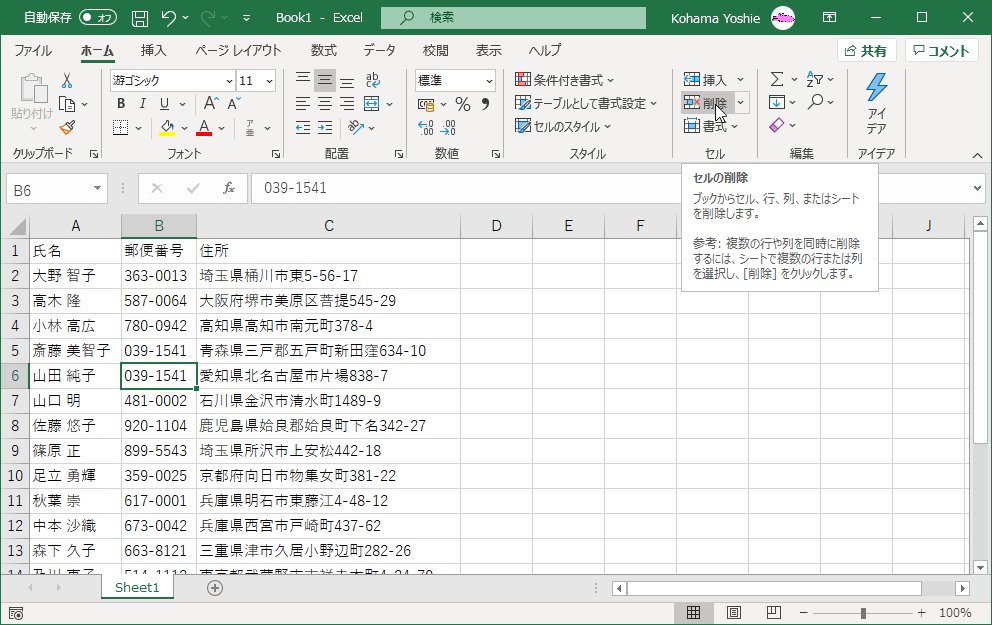Click the Paste (貼り付け) icon

(32, 89)
